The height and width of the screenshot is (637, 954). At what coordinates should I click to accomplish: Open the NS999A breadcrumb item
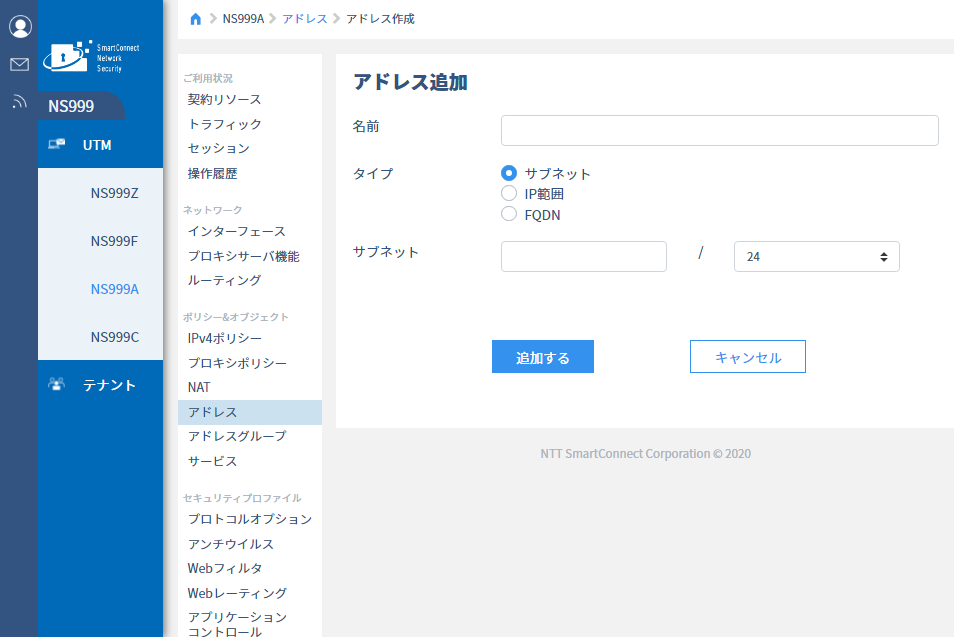pyautogui.click(x=243, y=19)
